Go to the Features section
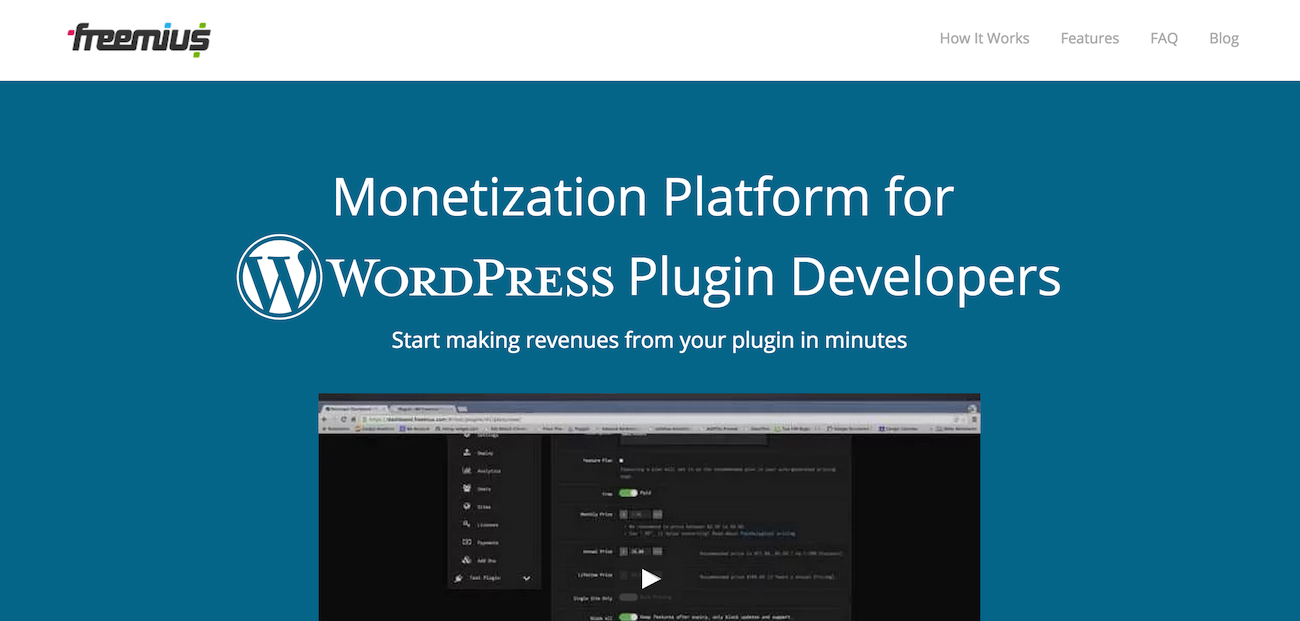The image size is (1300, 621). (1089, 38)
